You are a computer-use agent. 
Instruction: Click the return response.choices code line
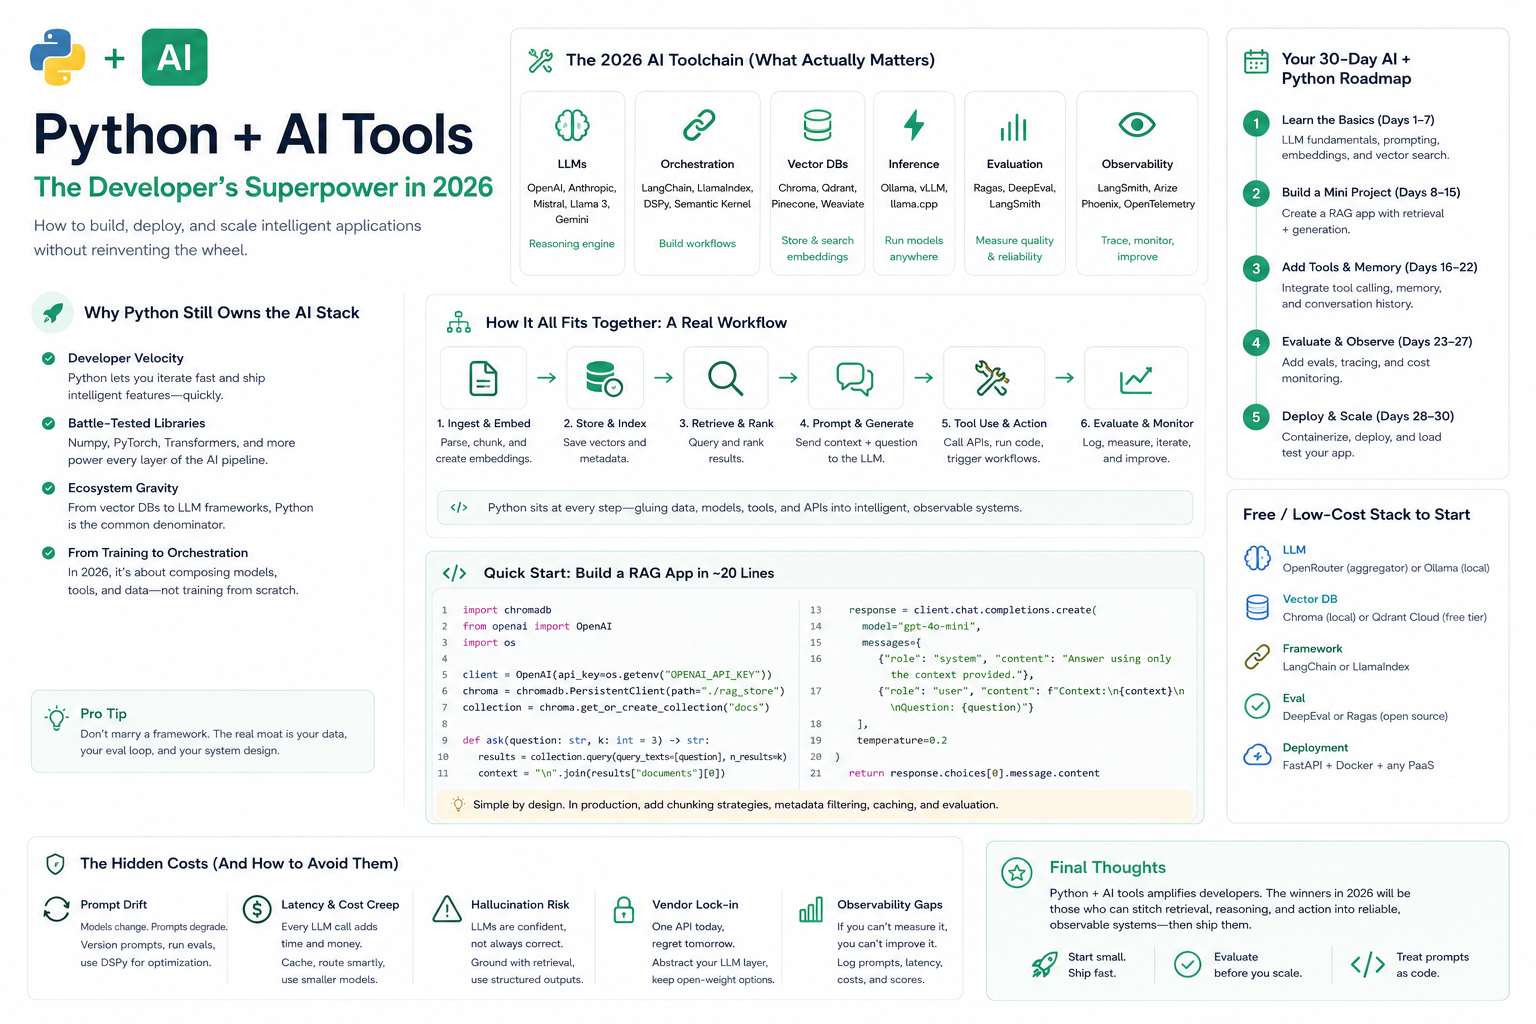pyautogui.click(x=974, y=773)
